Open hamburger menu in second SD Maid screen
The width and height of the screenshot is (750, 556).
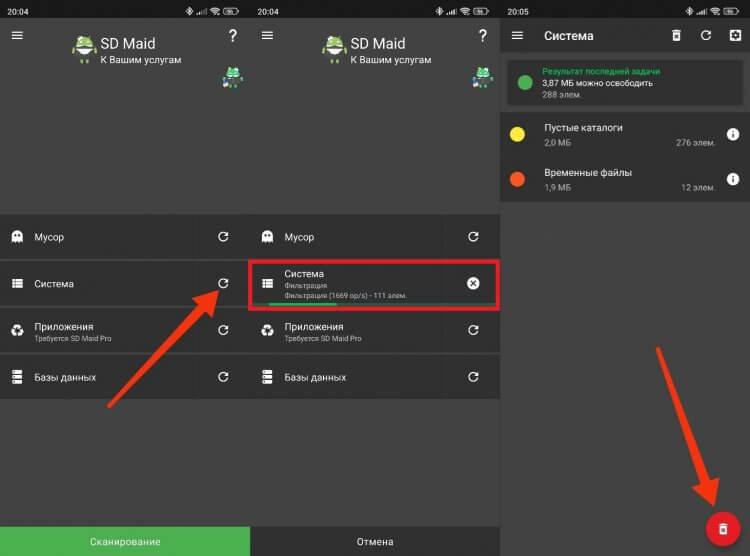click(267, 35)
